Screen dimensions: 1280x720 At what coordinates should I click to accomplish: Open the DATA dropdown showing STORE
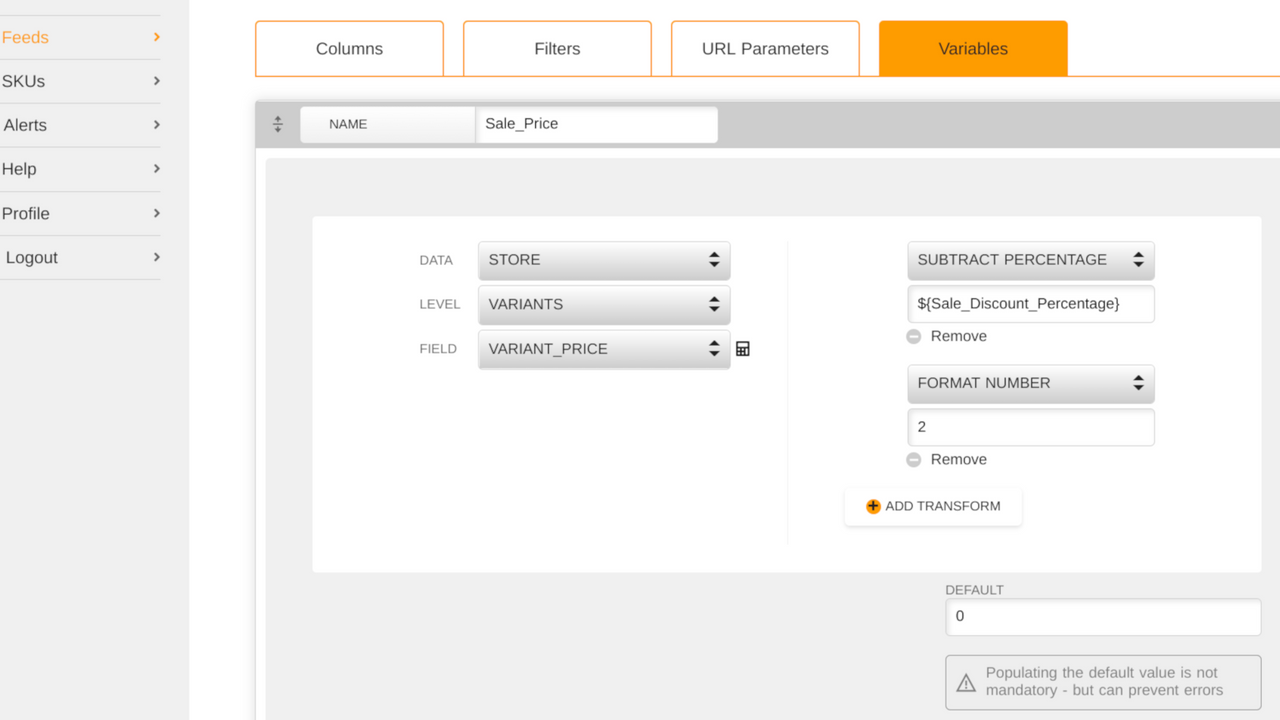(x=604, y=260)
